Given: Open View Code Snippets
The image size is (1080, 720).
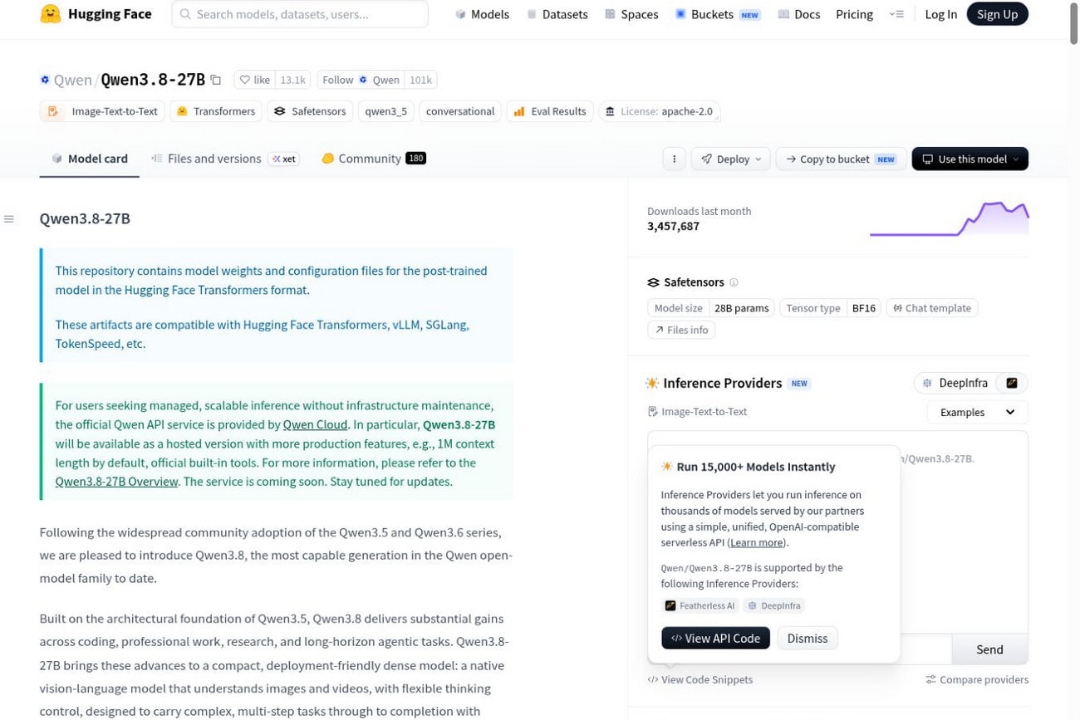Looking at the screenshot, I should pyautogui.click(x=700, y=679).
